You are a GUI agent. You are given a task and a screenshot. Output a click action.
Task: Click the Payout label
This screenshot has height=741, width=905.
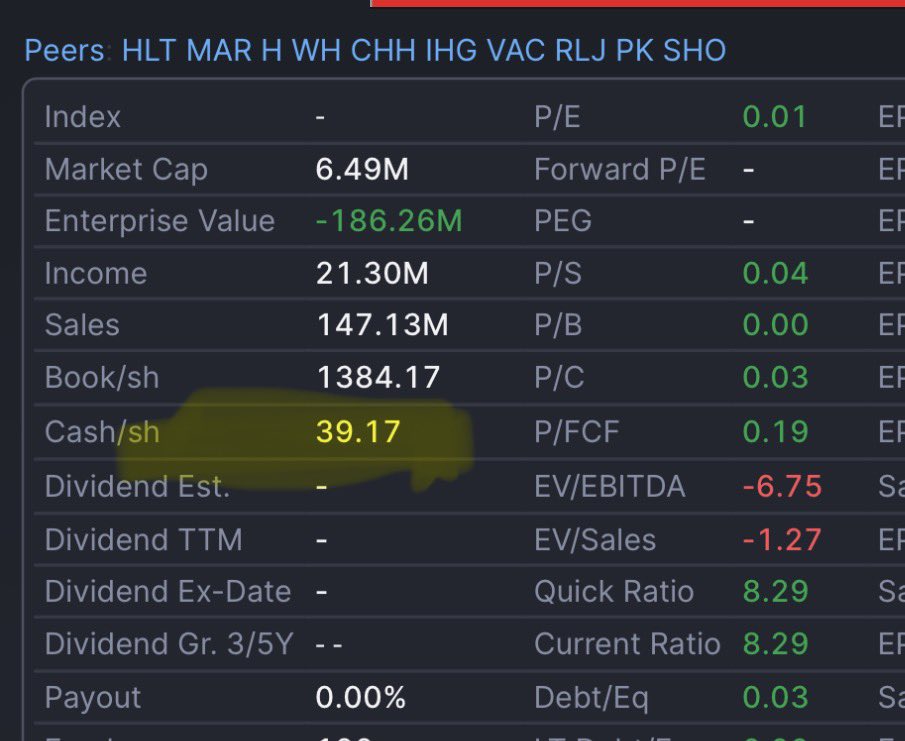[93, 697]
